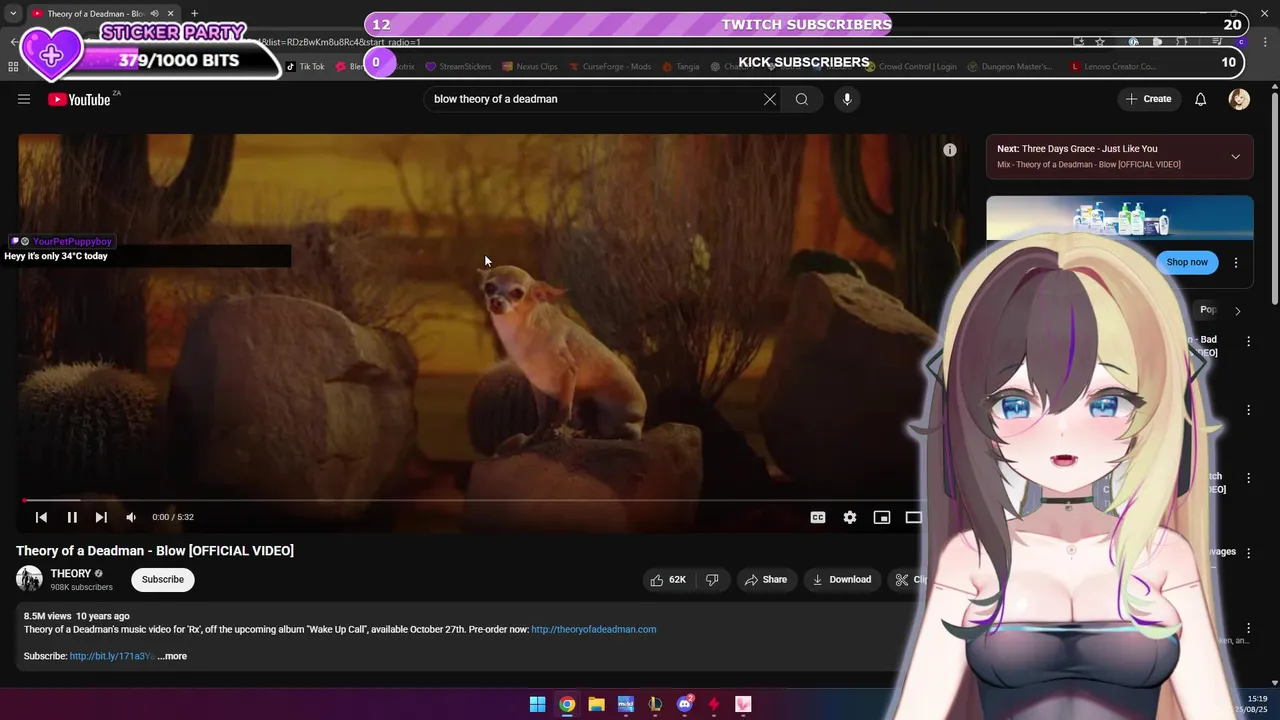
Task: Open a new Chrome tab
Action: pyautogui.click(x=194, y=14)
